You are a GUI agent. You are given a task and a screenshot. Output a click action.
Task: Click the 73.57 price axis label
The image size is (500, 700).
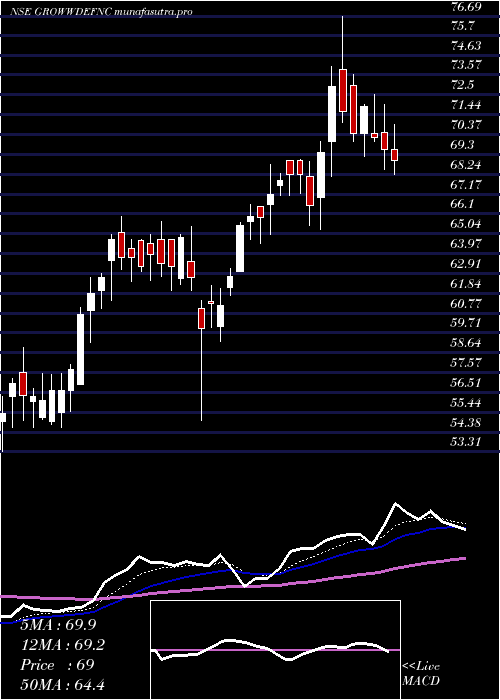pyautogui.click(x=467, y=65)
